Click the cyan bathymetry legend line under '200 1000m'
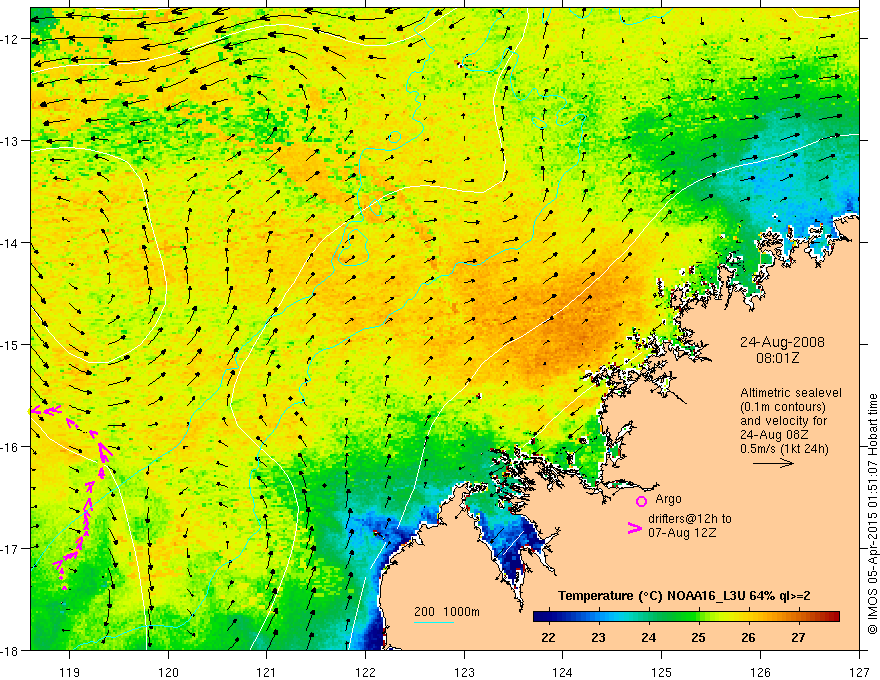This screenshot has width=880, height=680. click(433, 622)
